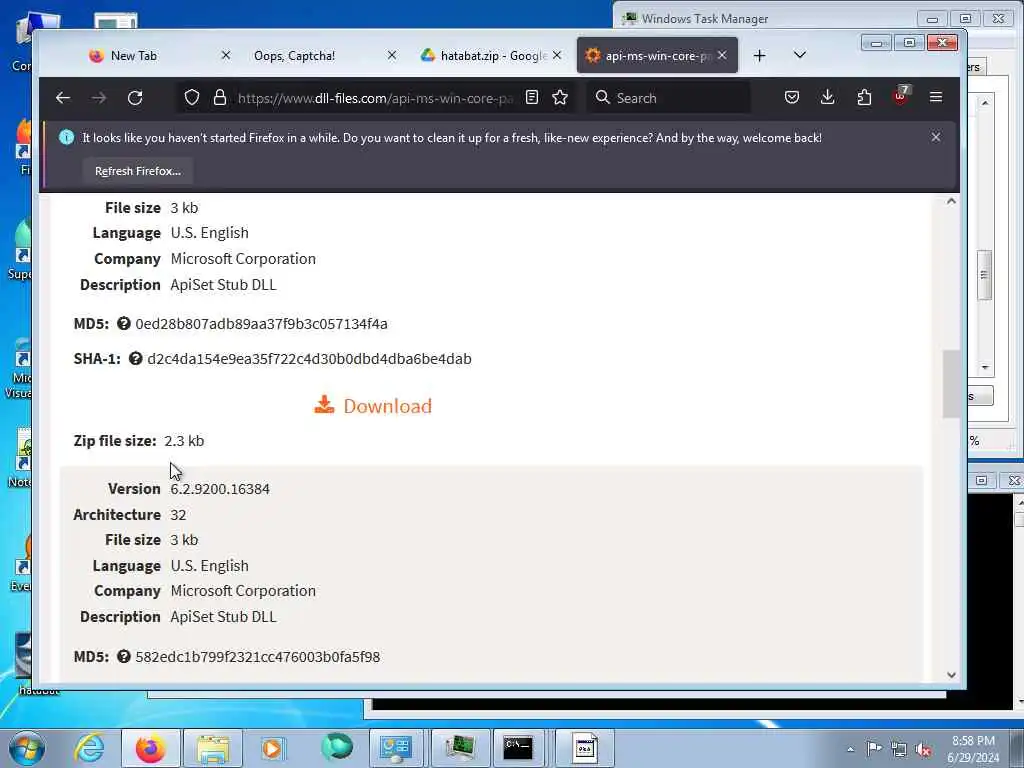Image resolution: width=1024 pixels, height=768 pixels.
Task: Click the MD5 help icon beside 0ed28b807adb
Action: [x=123, y=323]
